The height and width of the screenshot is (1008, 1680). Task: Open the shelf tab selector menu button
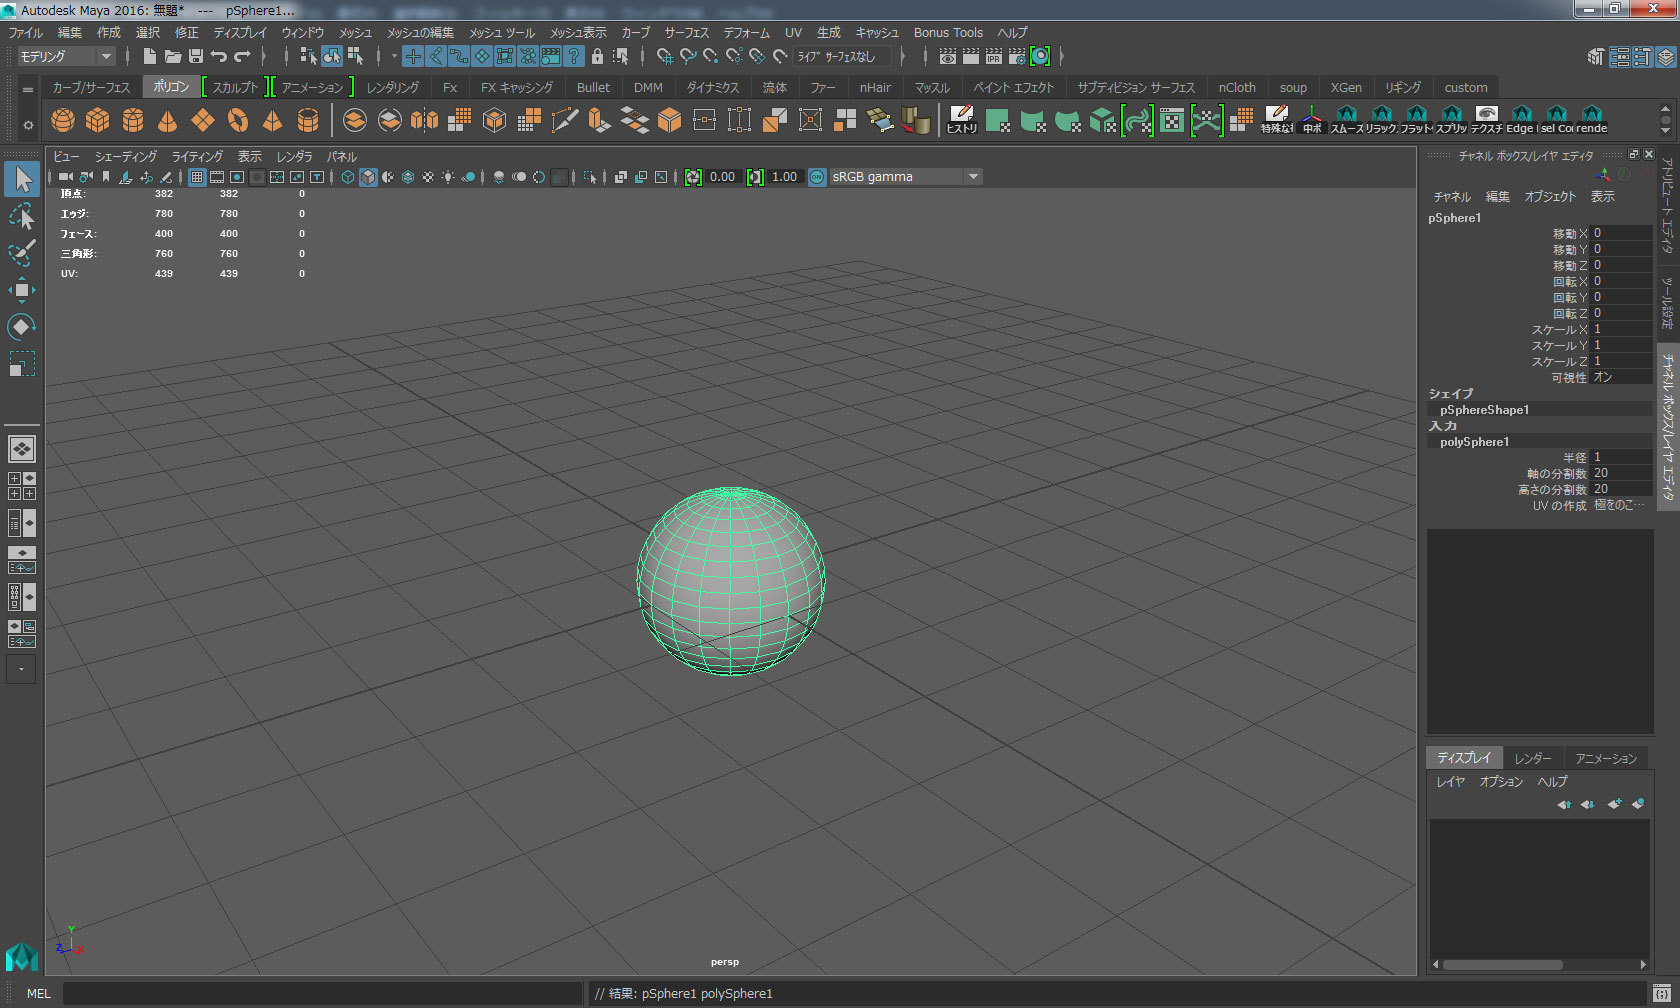point(28,88)
